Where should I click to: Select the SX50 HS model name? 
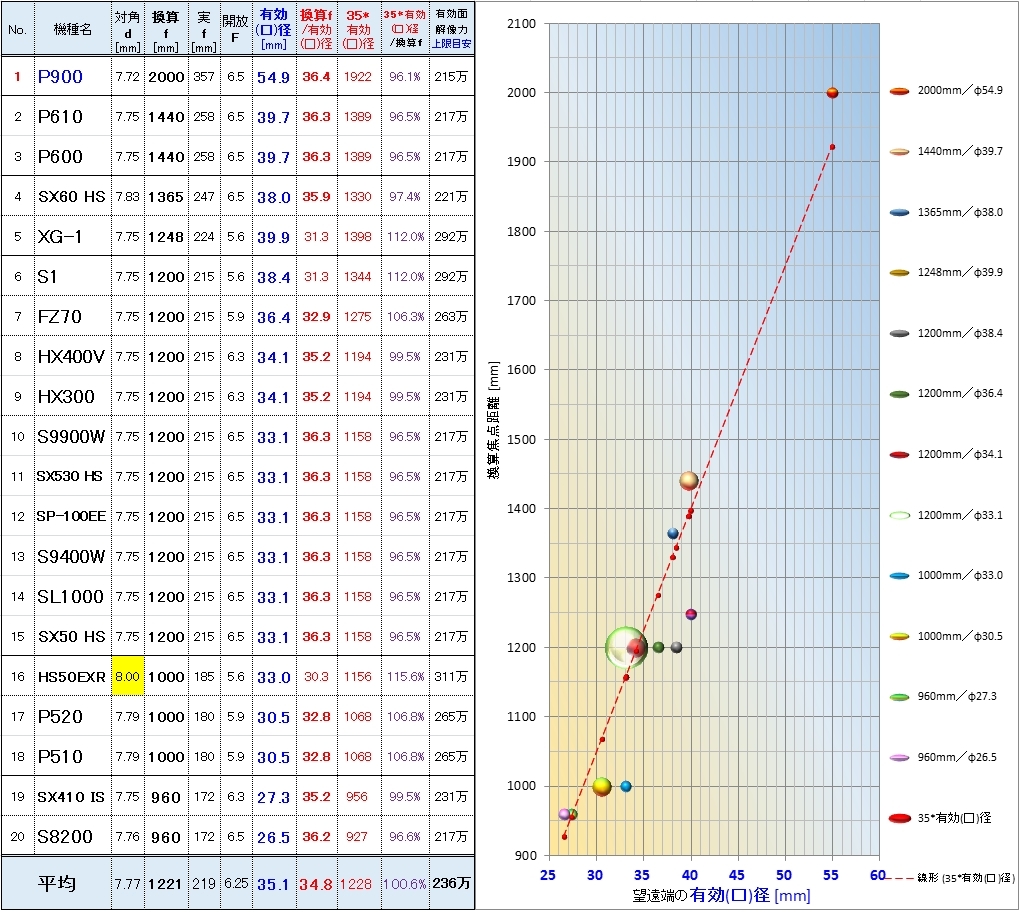[x=72, y=636]
